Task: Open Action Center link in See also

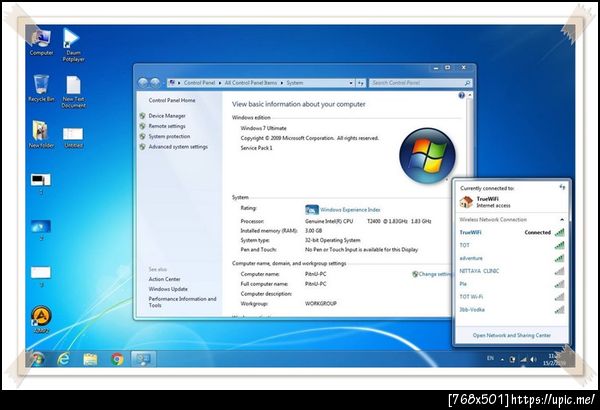Action: pyautogui.click(x=164, y=279)
